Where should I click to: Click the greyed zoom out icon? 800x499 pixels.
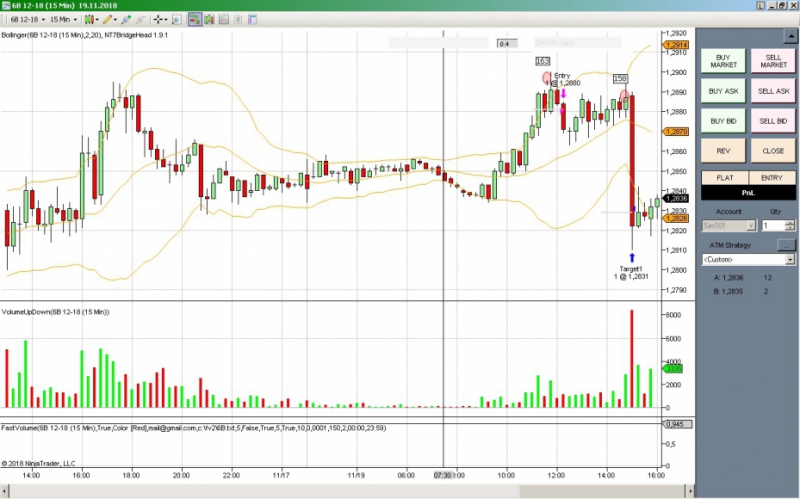pos(140,19)
